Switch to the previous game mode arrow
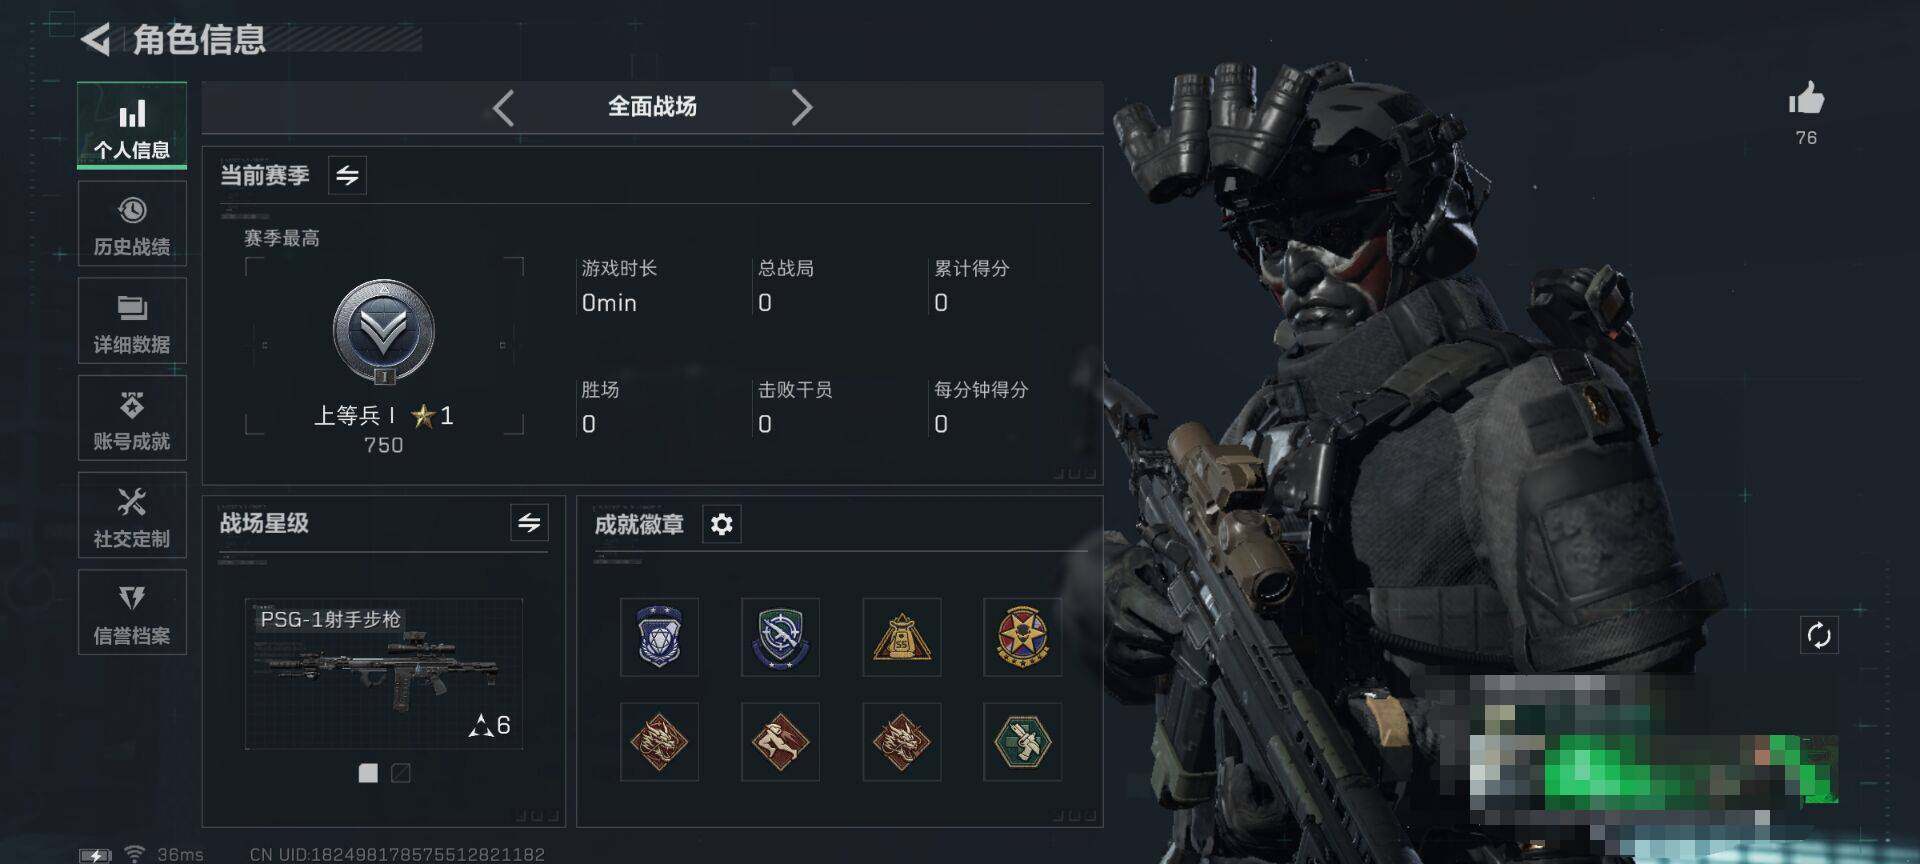 [504, 107]
